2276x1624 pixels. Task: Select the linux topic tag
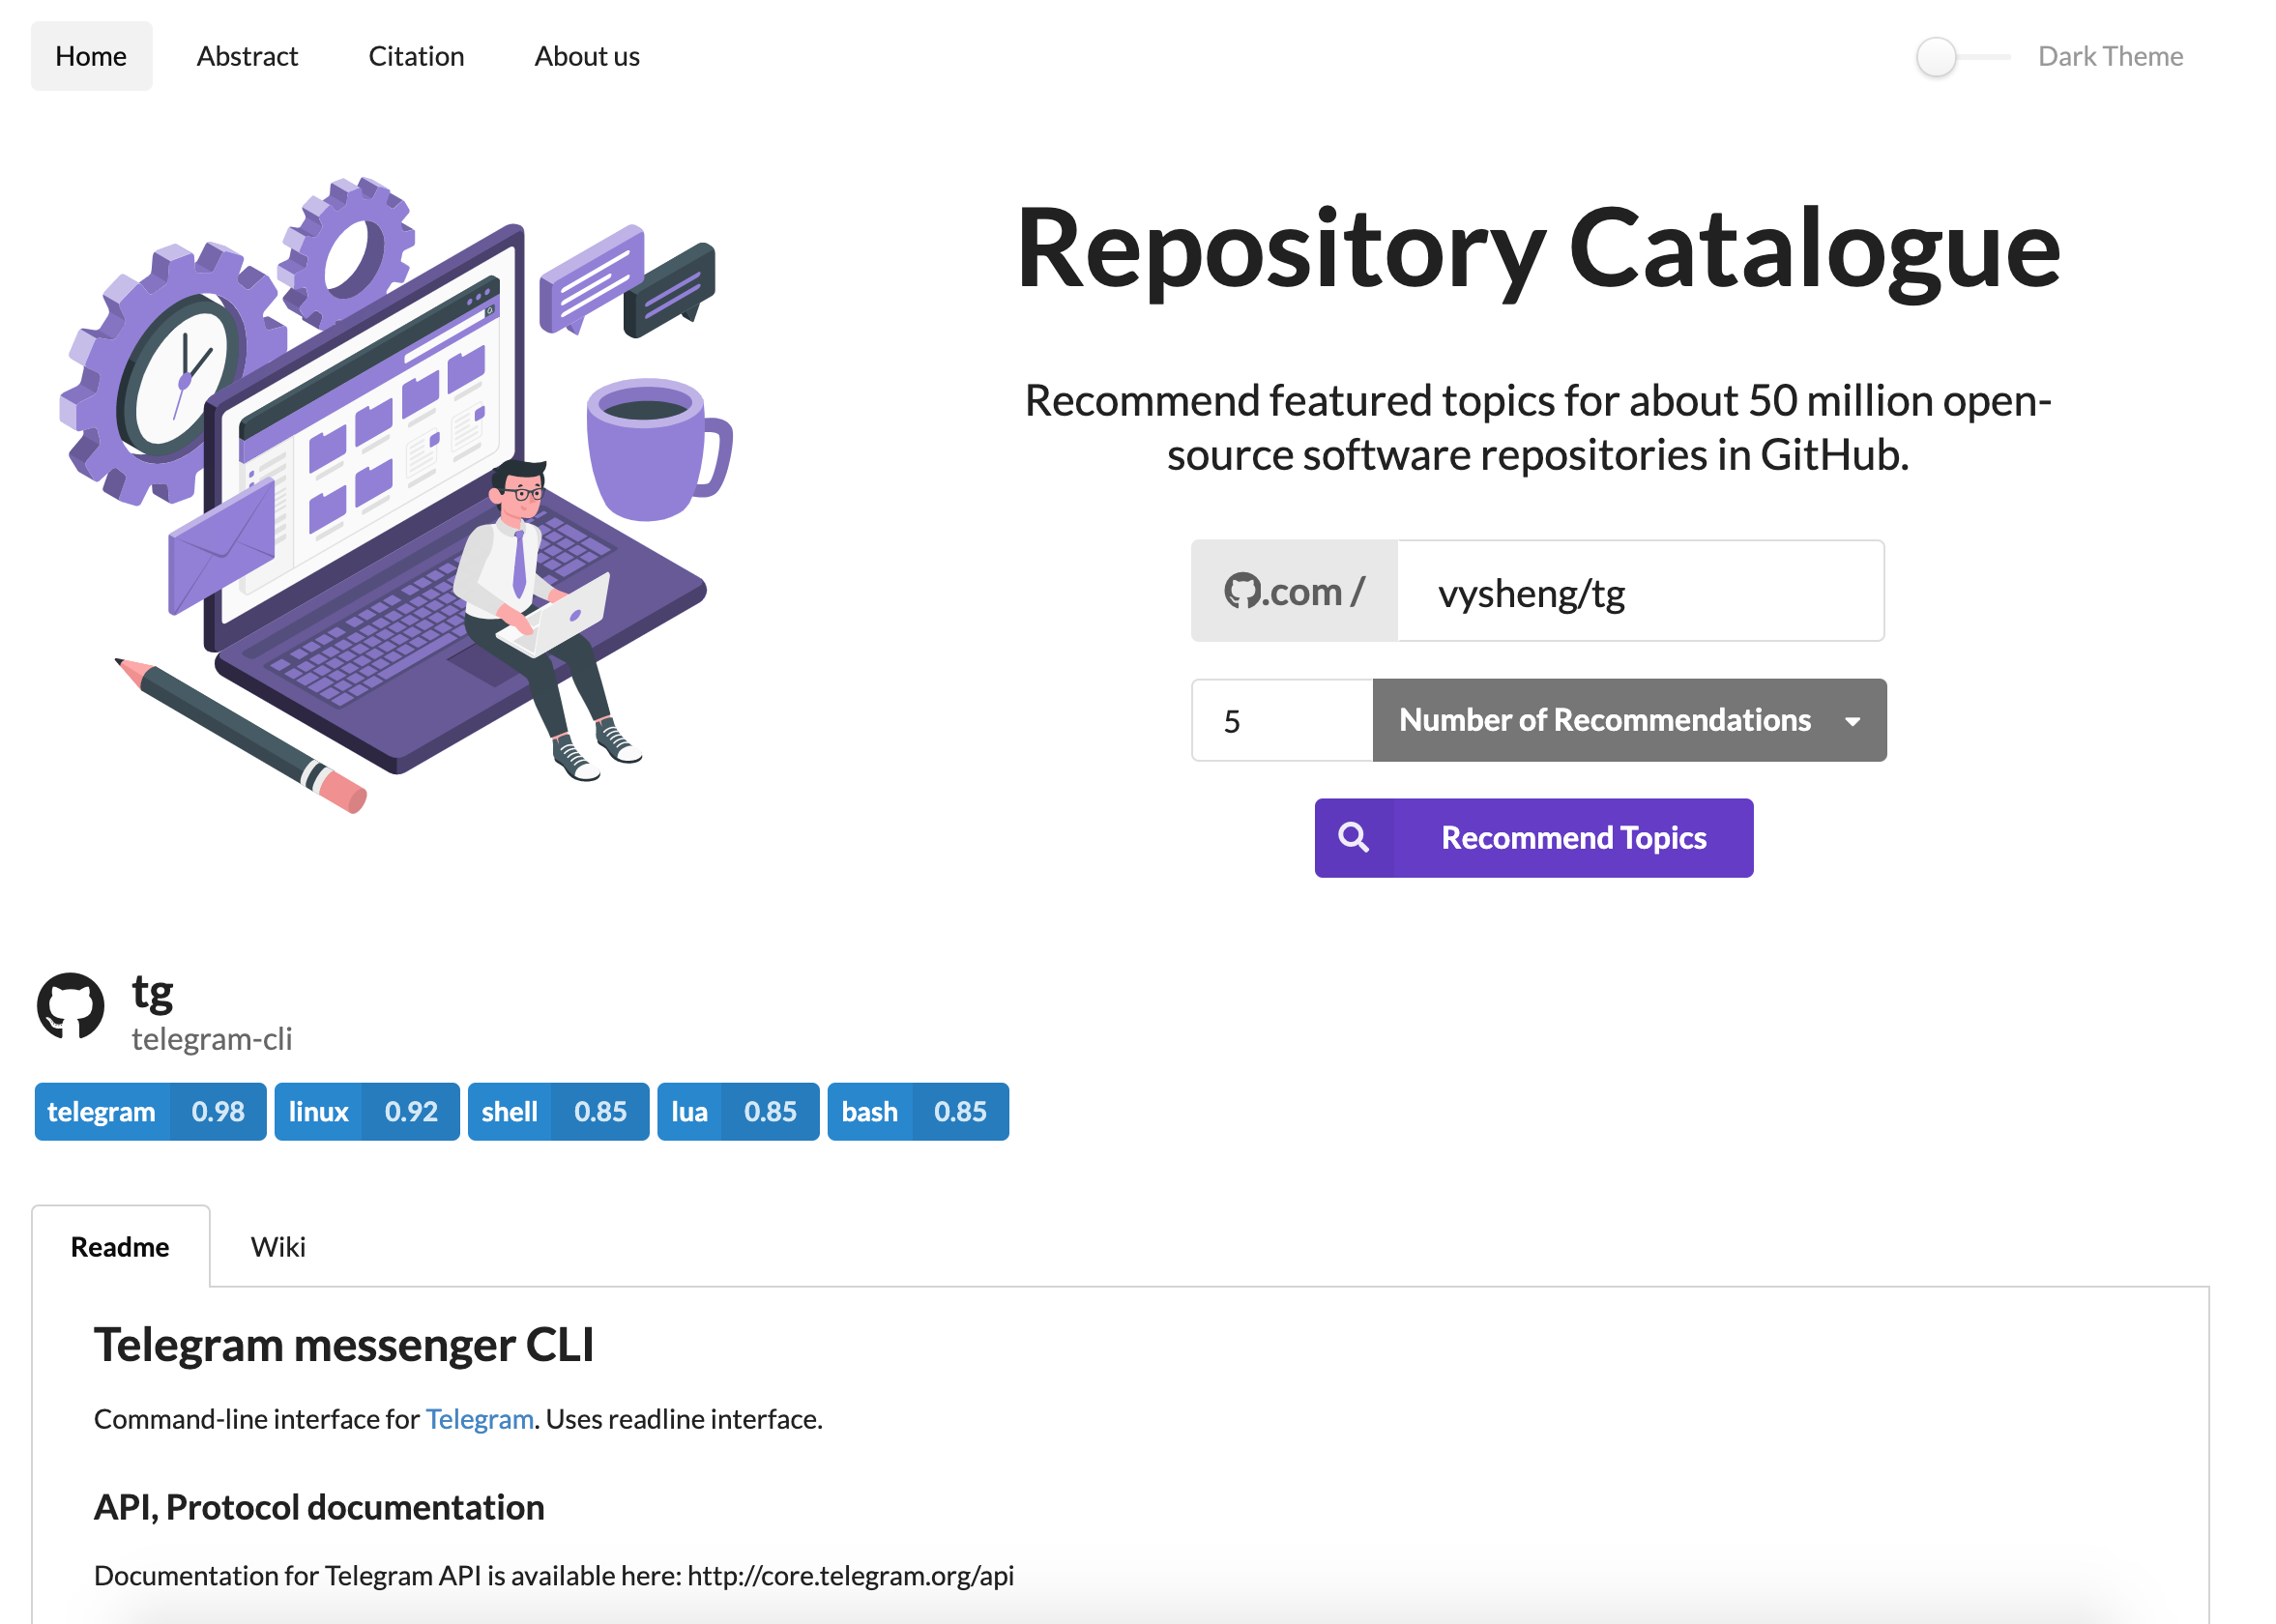(x=367, y=1112)
